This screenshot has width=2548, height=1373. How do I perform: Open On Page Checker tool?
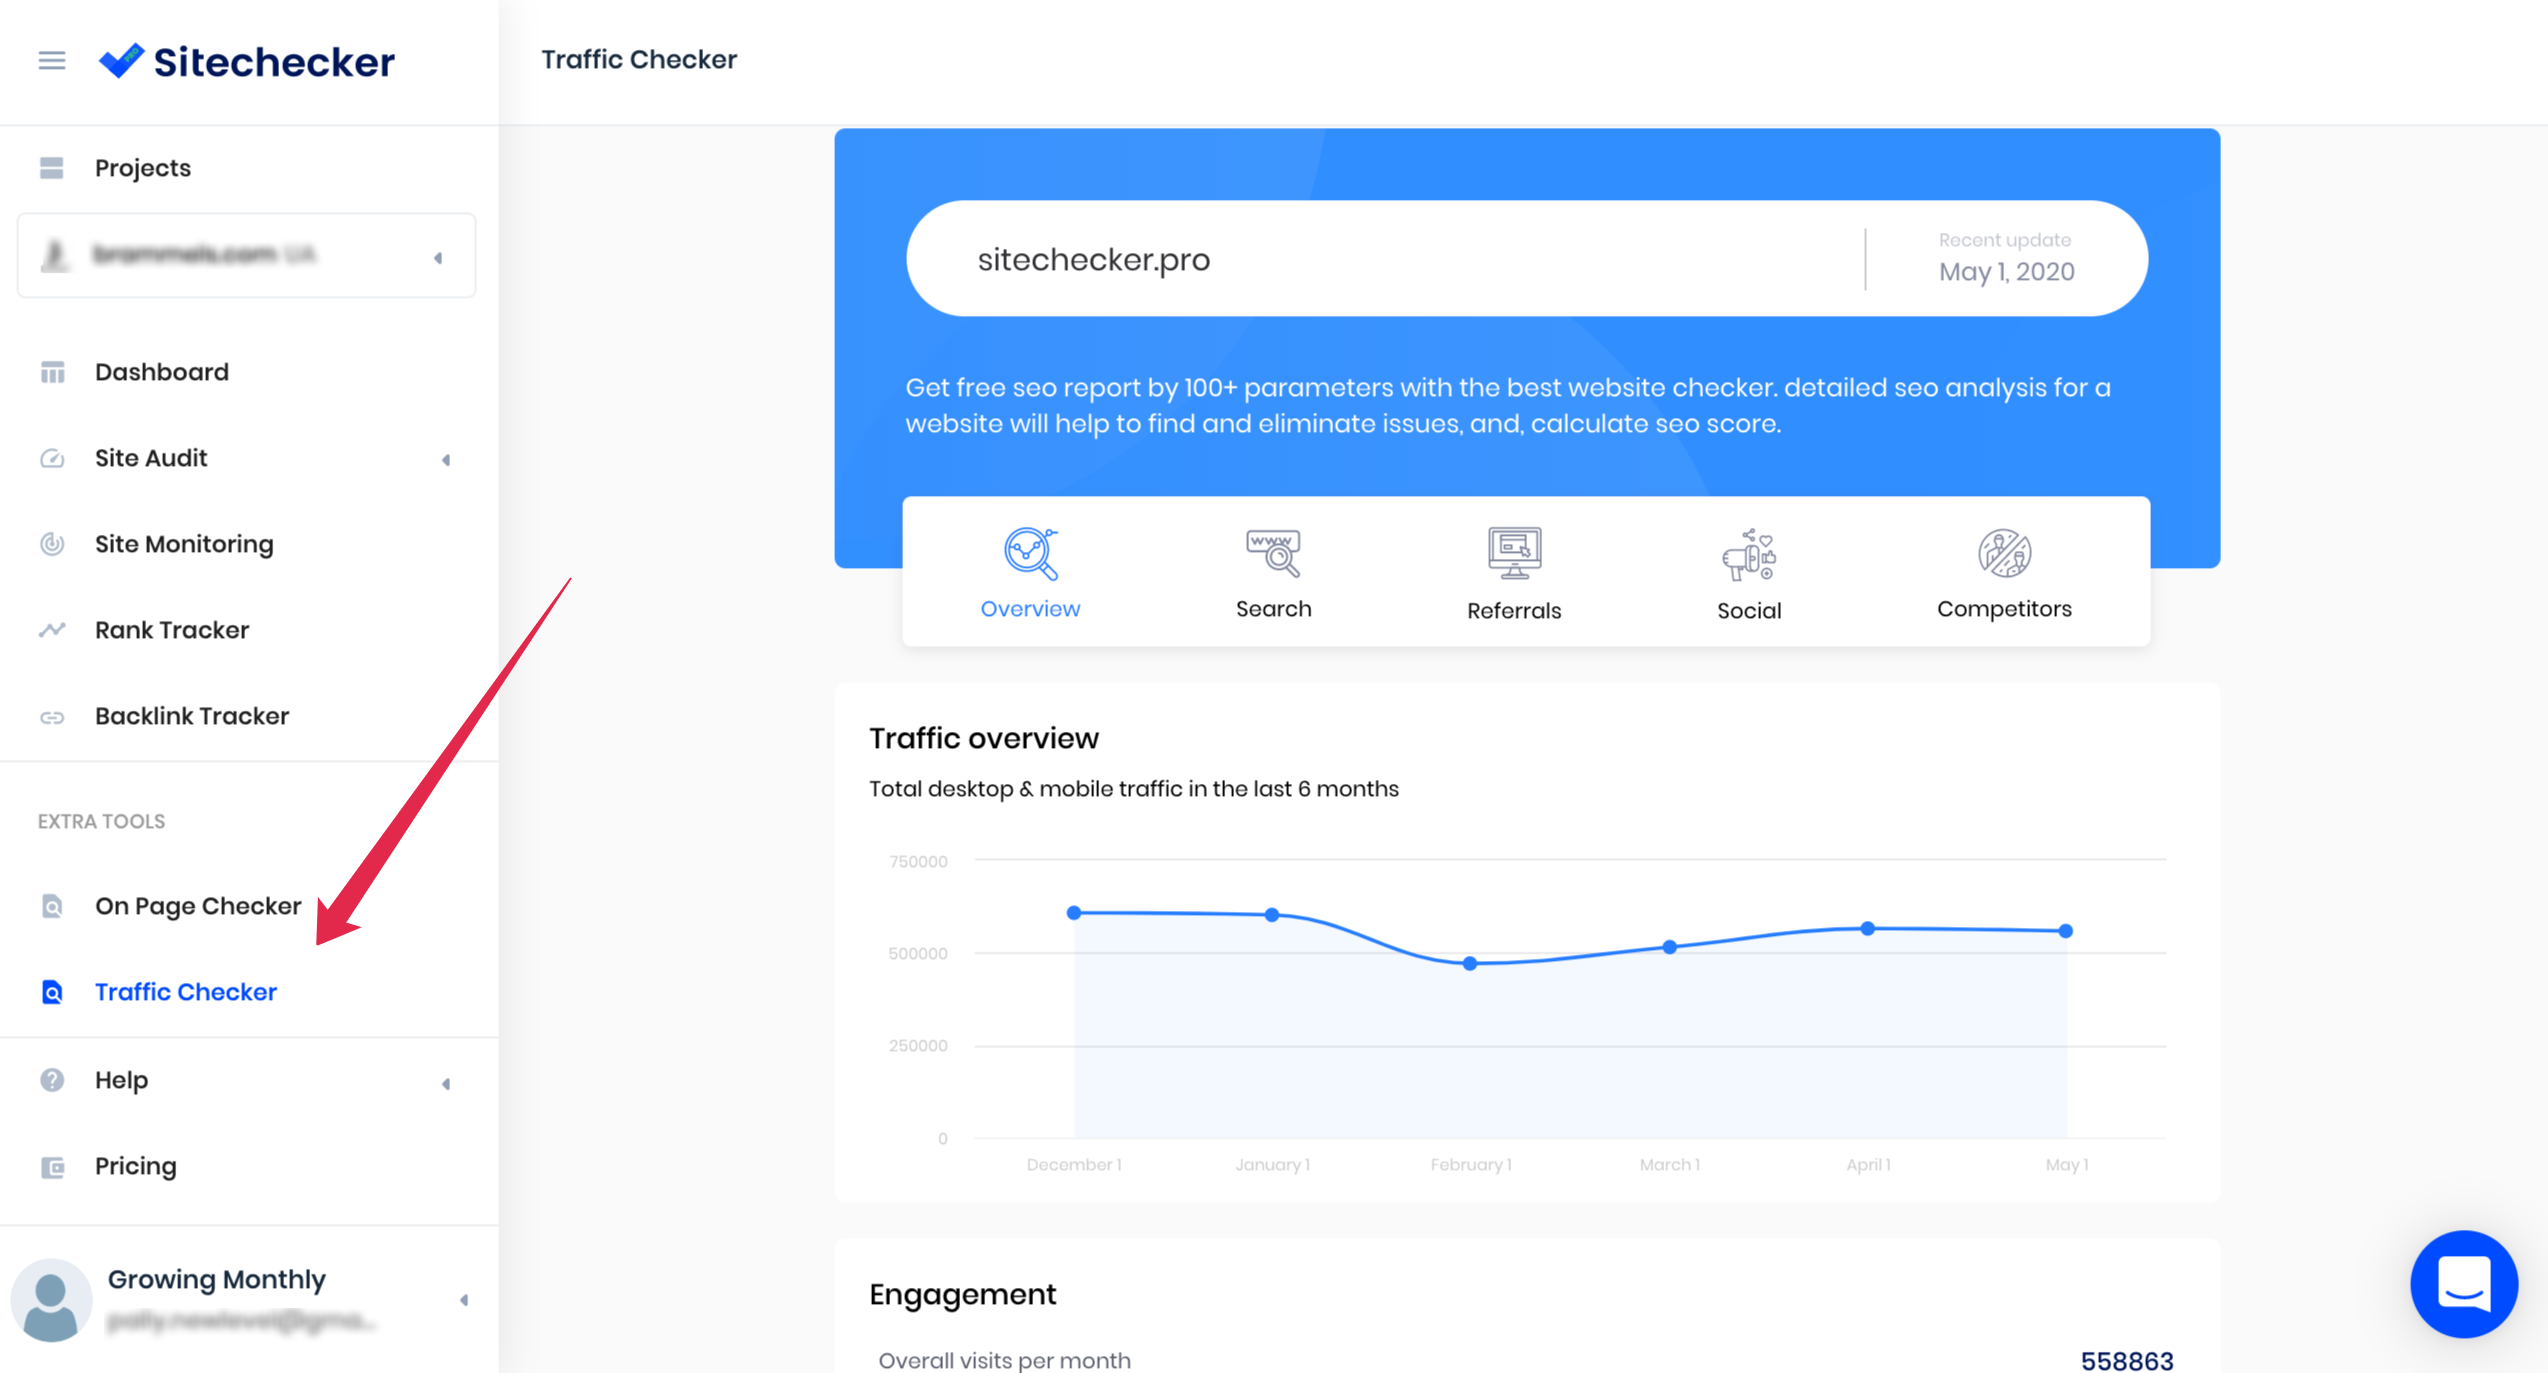(198, 906)
